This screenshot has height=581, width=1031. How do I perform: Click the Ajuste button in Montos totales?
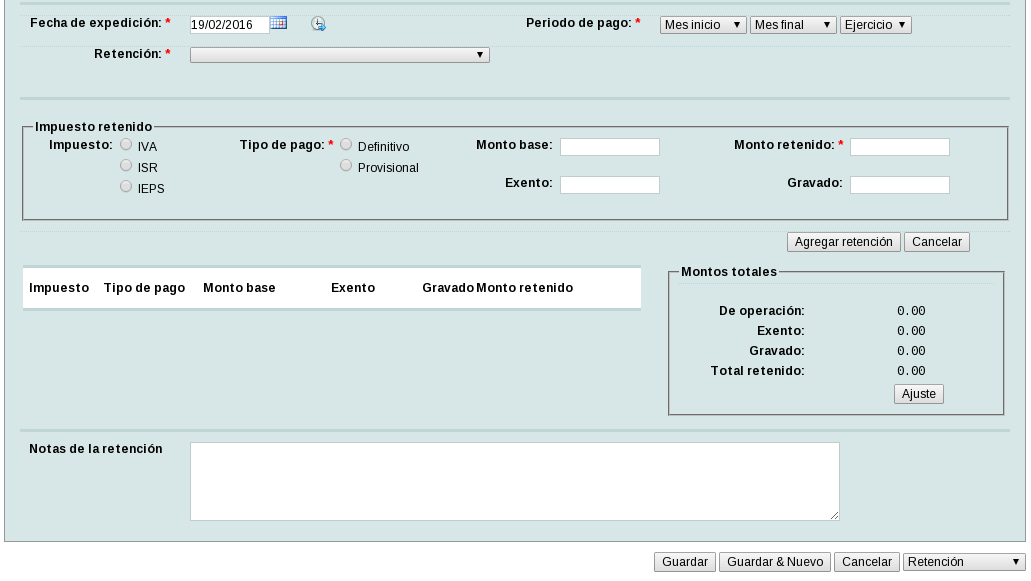click(918, 394)
